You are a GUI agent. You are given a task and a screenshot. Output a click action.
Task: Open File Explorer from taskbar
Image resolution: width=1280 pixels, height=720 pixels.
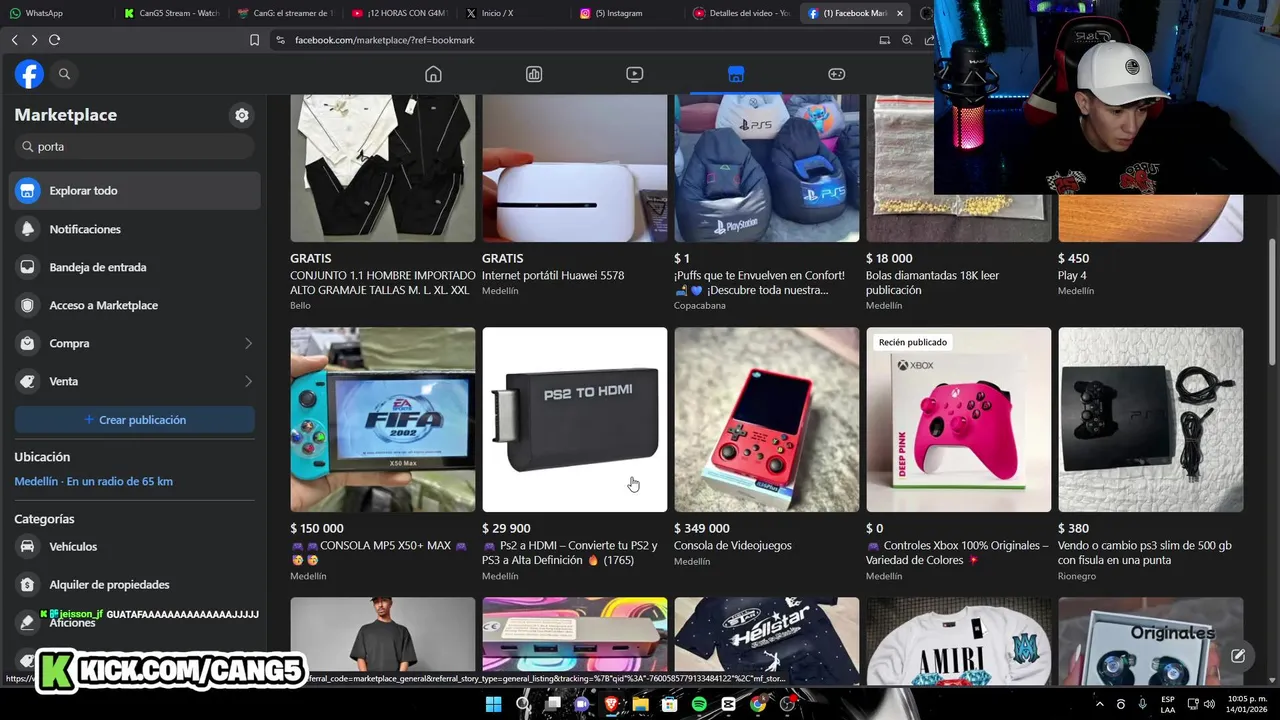click(640, 704)
